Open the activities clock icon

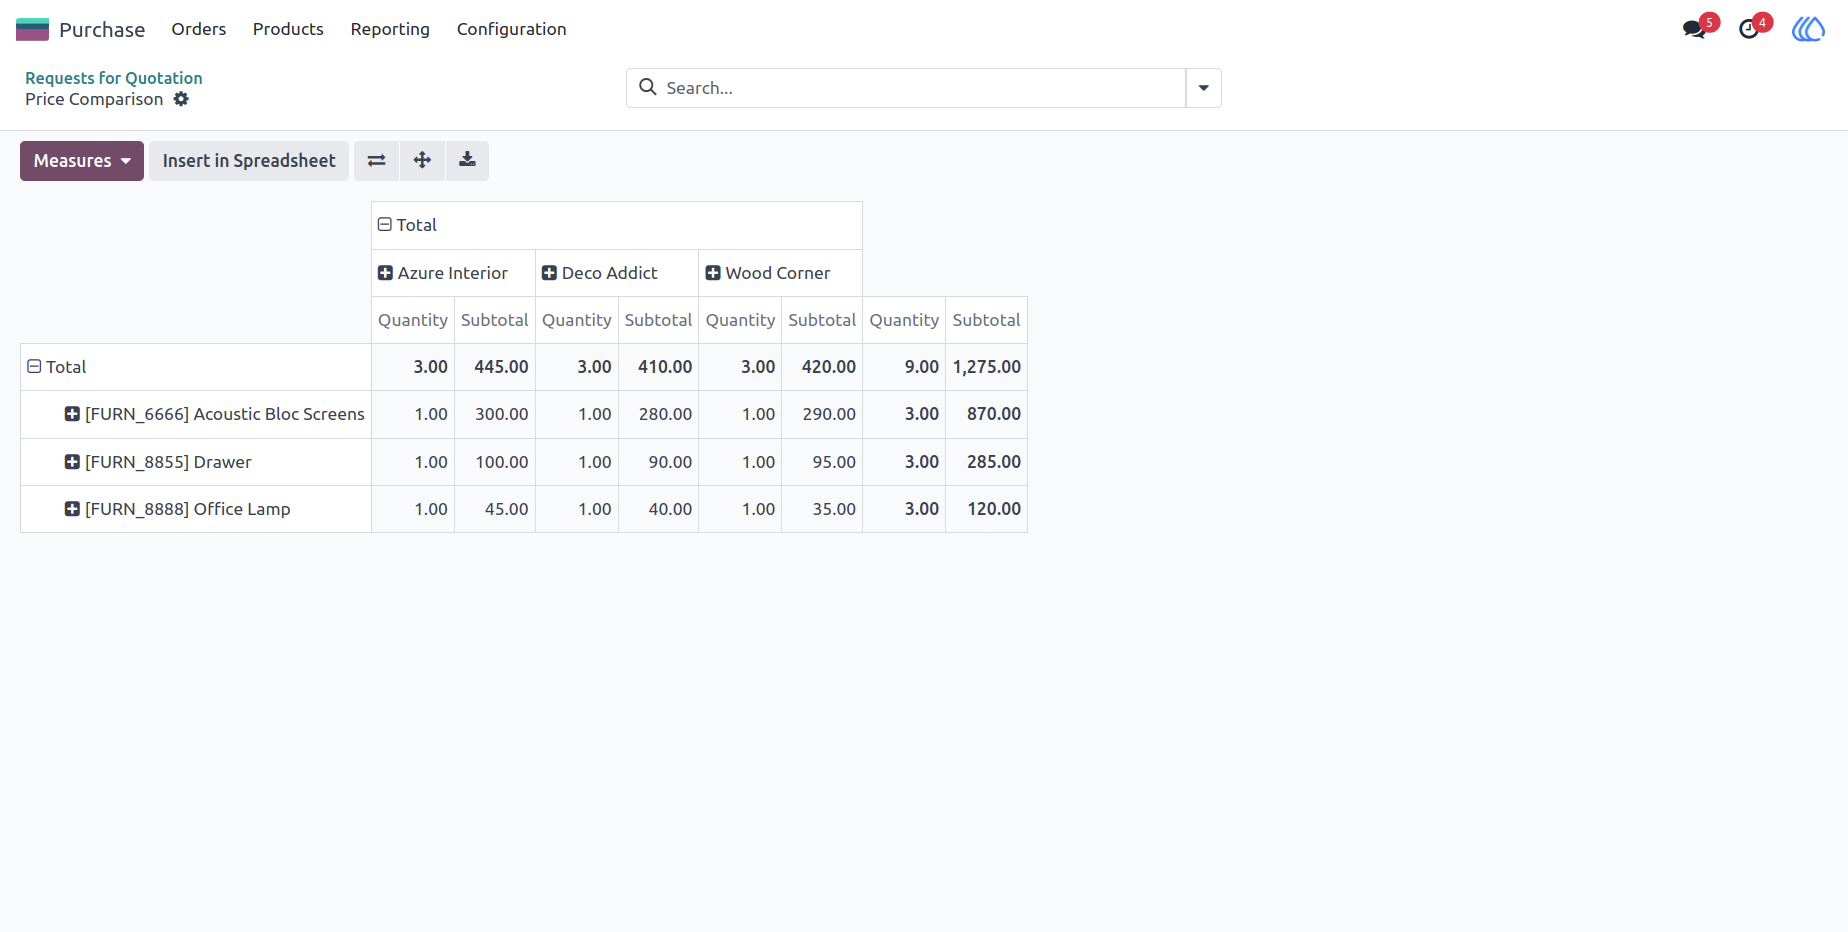[x=1749, y=29]
